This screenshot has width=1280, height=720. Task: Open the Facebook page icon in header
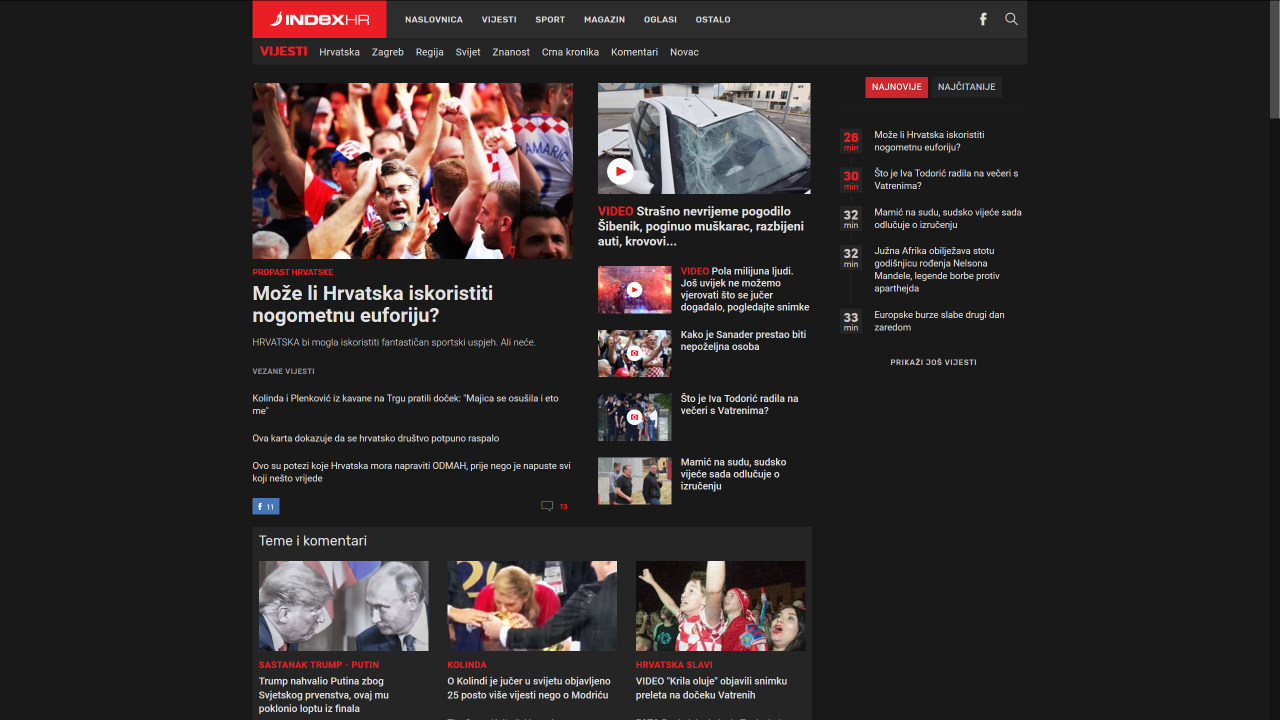click(x=983, y=19)
